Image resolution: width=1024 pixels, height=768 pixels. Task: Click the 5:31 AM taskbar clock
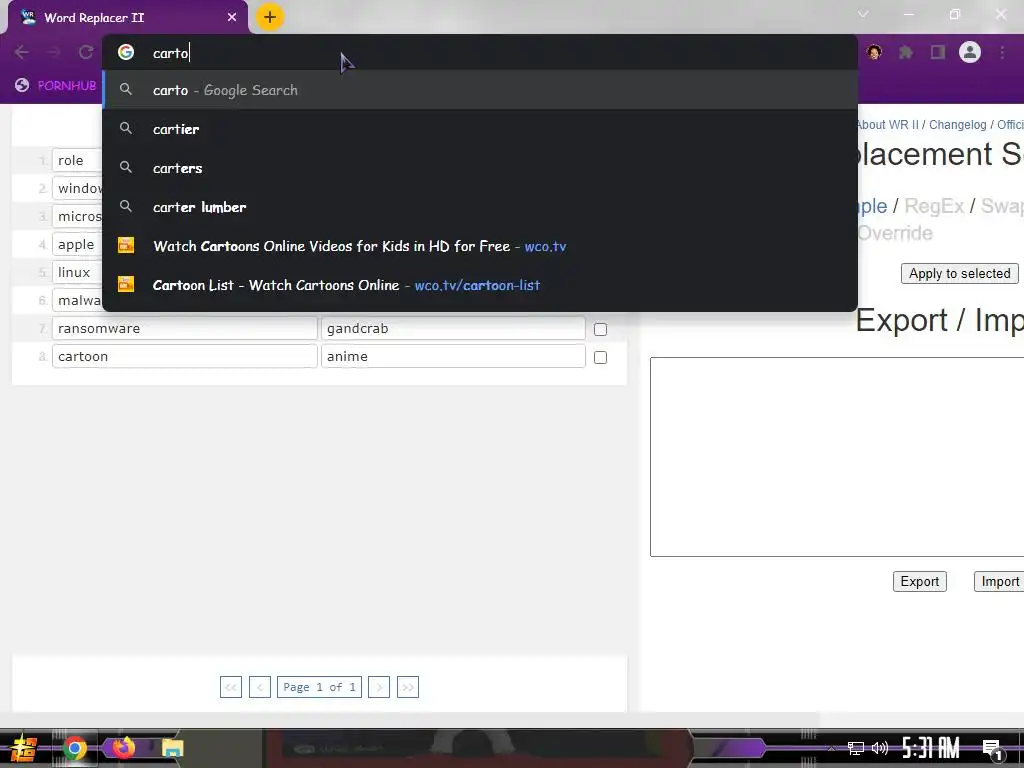[x=931, y=748]
